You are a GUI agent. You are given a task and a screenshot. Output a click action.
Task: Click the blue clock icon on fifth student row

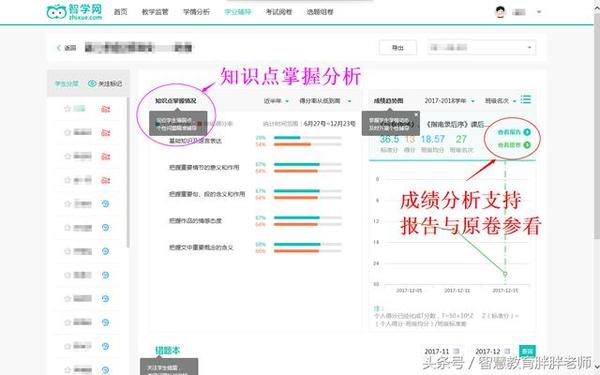tap(106, 204)
